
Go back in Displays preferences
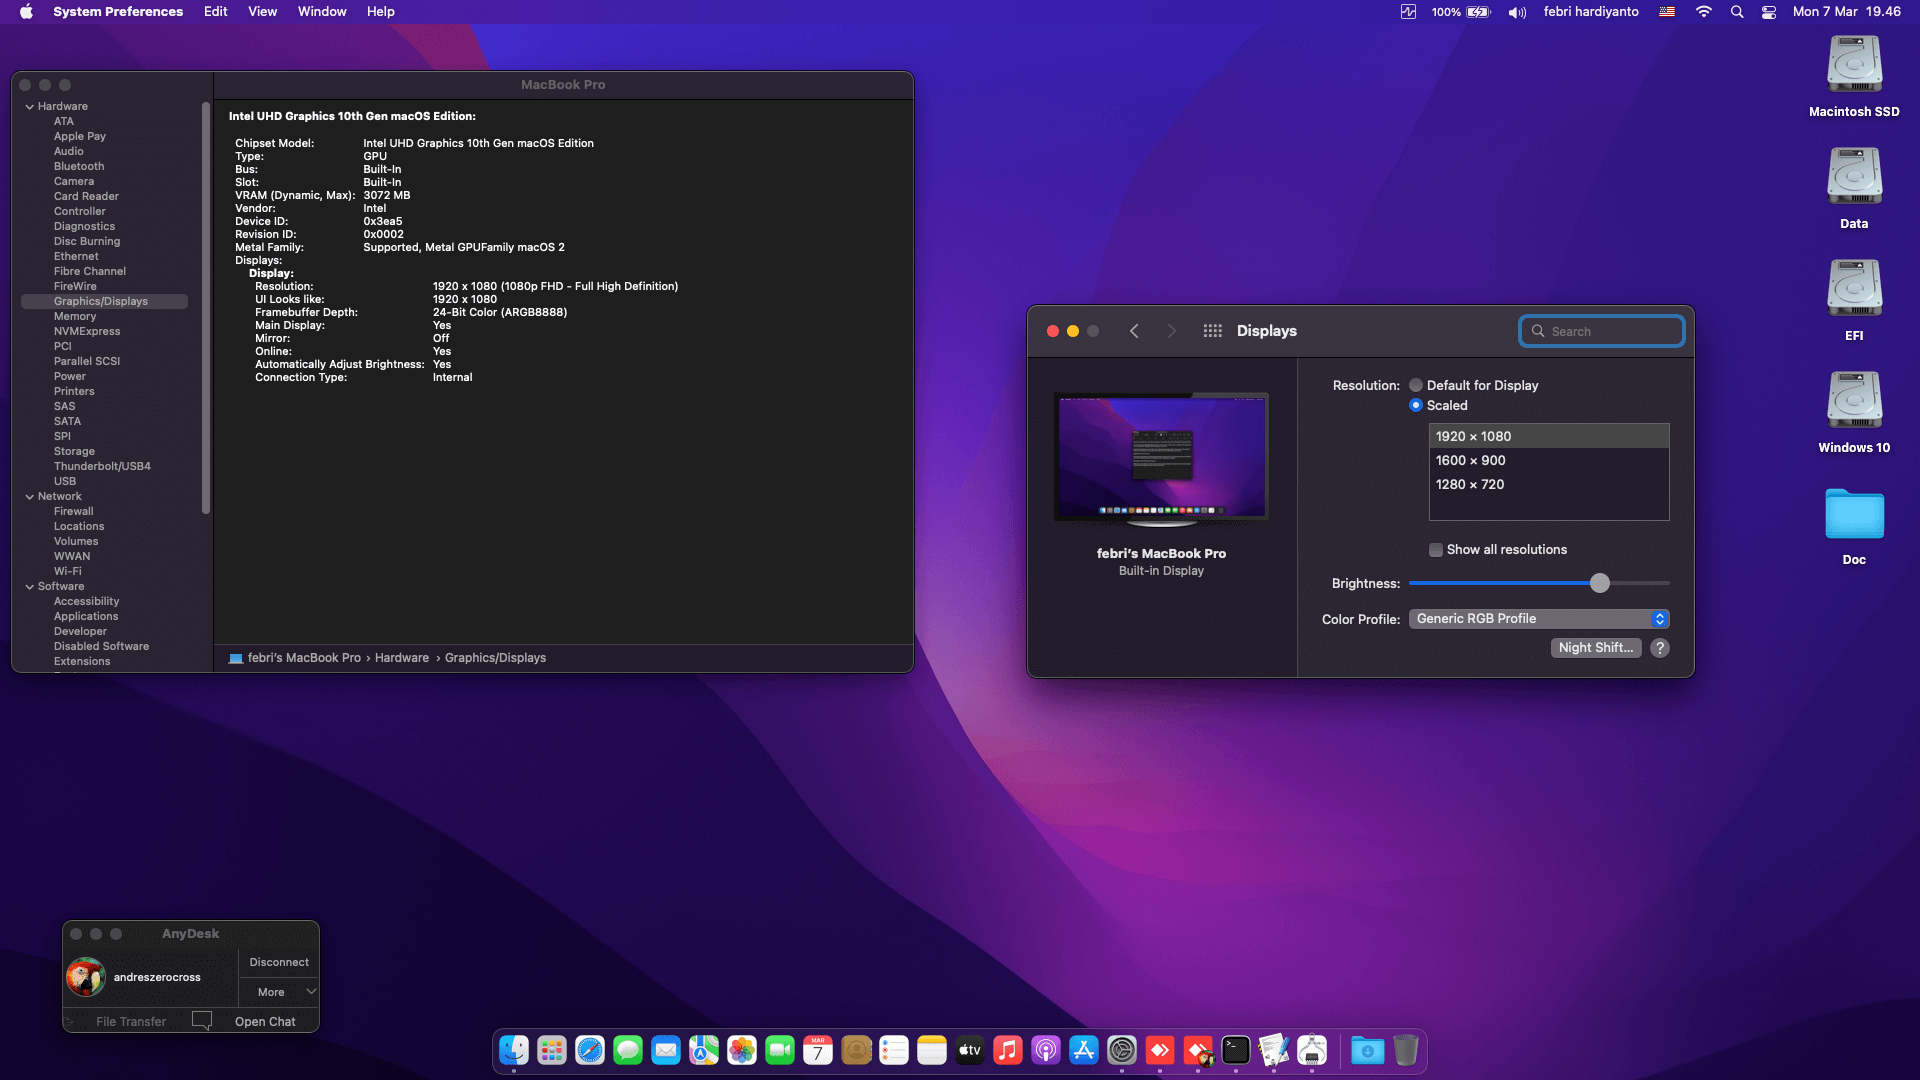pyautogui.click(x=1134, y=331)
